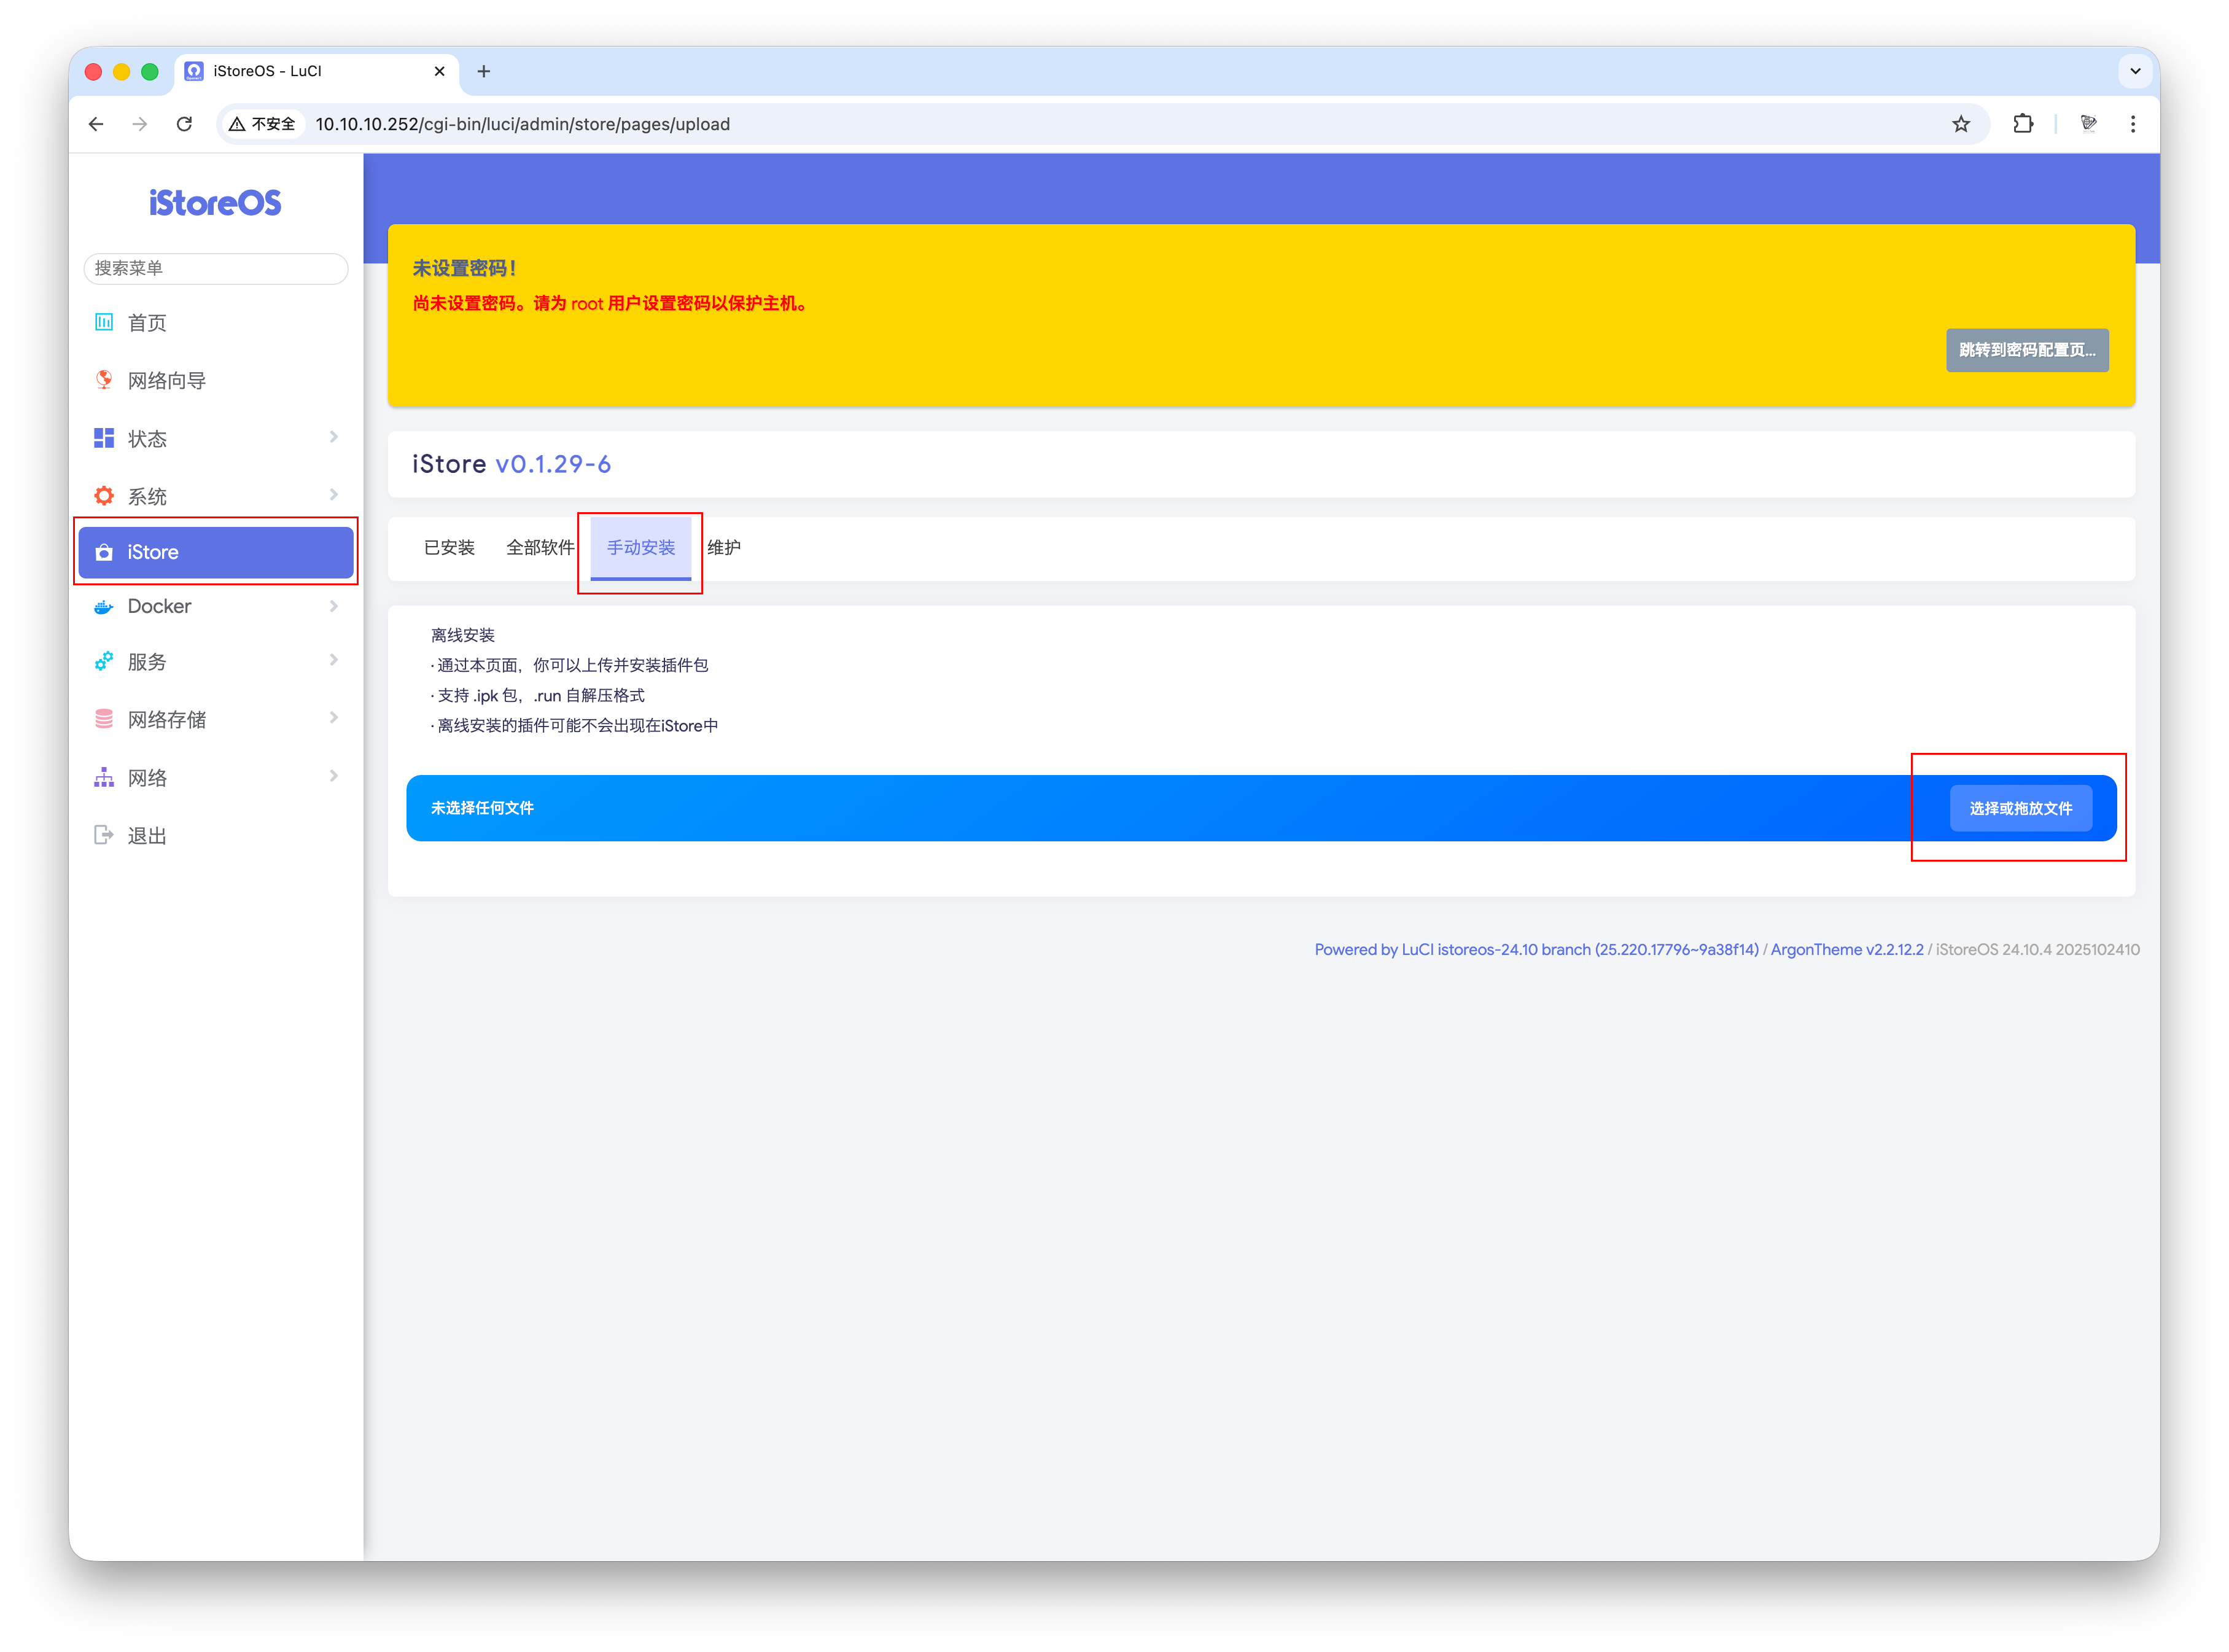Open the tab search dropdown arrow

click(x=2135, y=71)
